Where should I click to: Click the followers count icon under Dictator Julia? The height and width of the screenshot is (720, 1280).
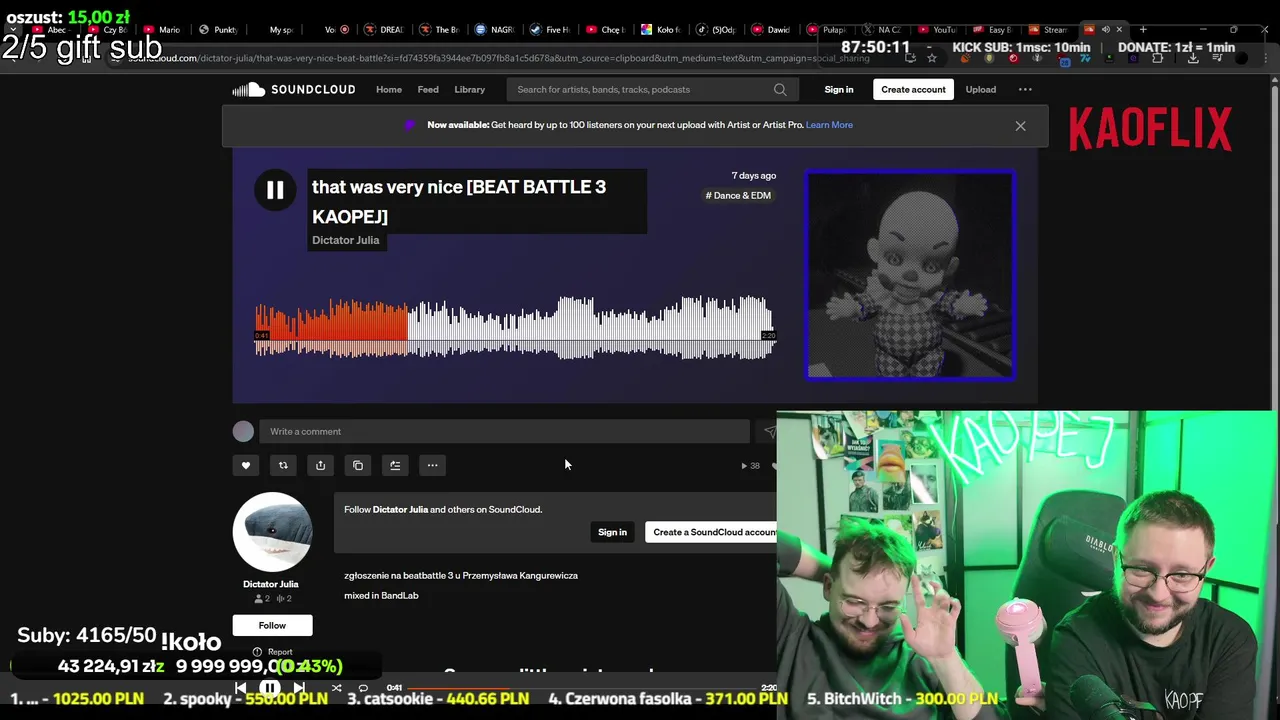(261, 598)
